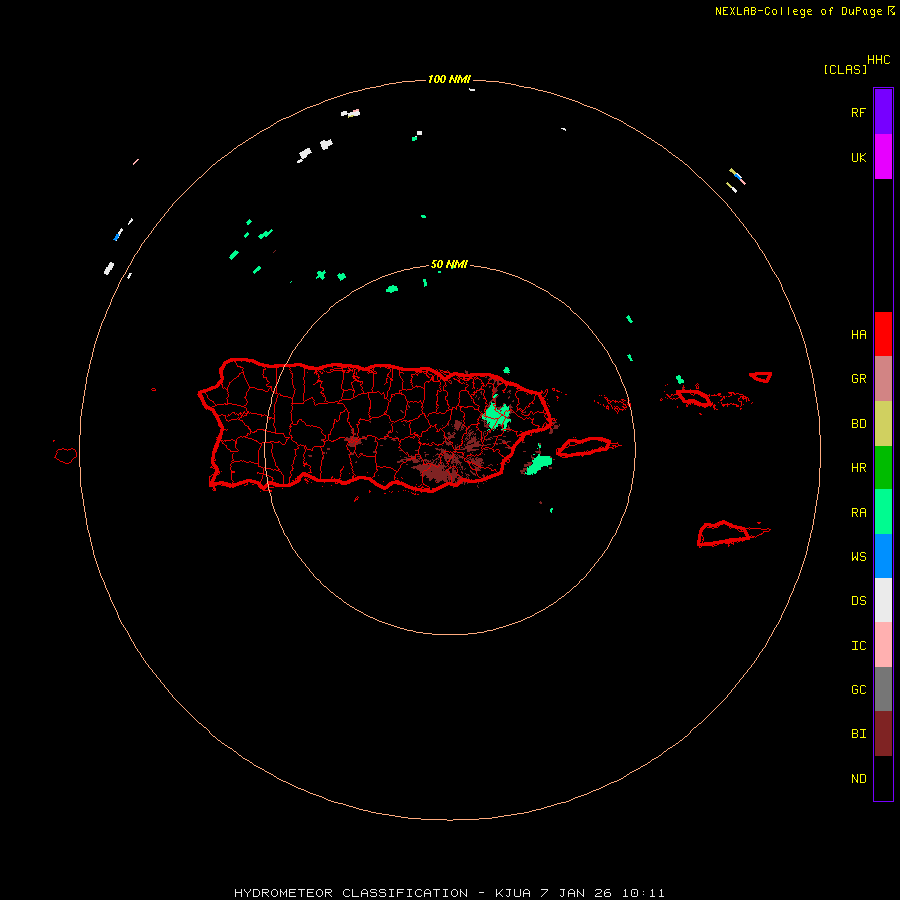Click the BI legend label
The width and height of the screenshot is (900, 900).
pyautogui.click(x=858, y=734)
